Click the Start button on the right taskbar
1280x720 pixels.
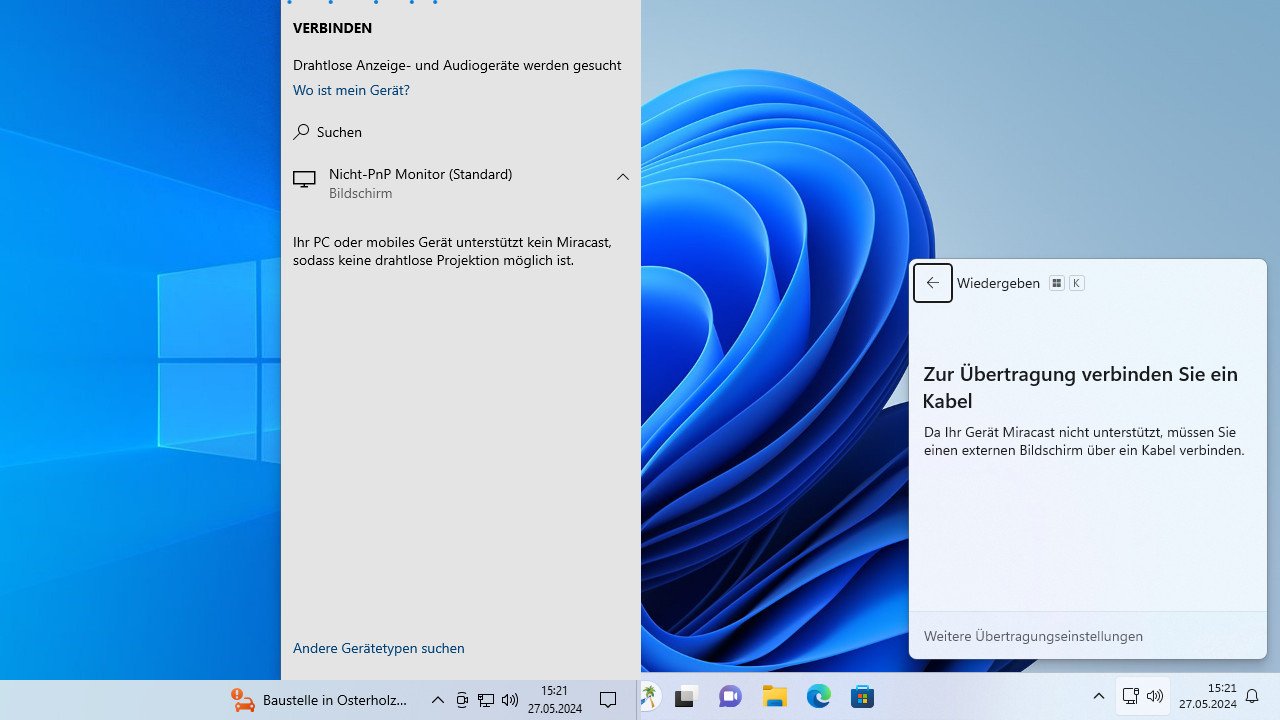[650, 699]
